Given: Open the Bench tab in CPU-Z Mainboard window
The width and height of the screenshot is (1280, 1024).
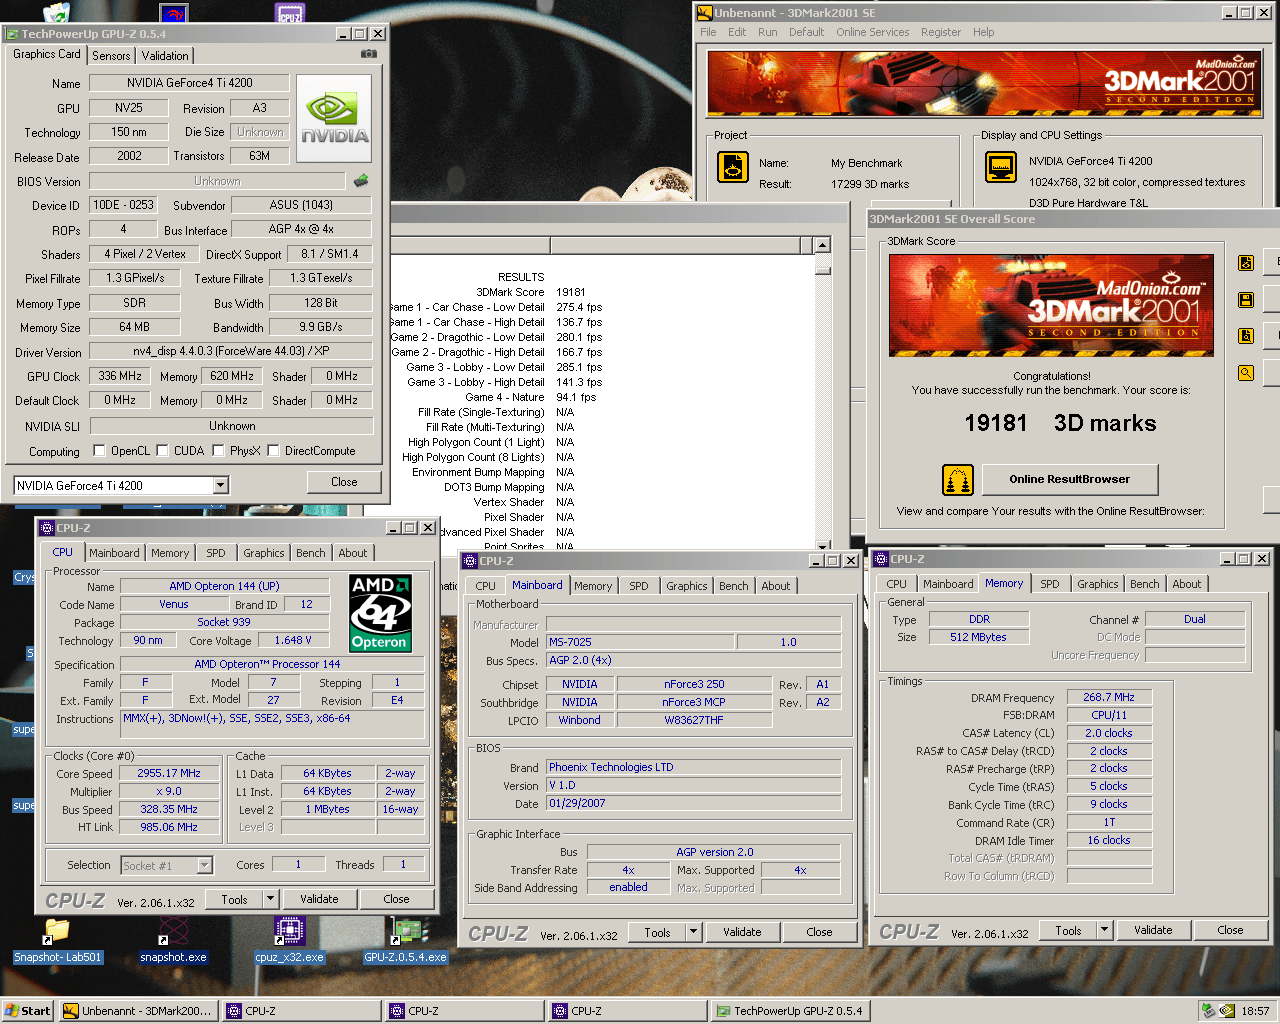Looking at the screenshot, I should click(x=733, y=586).
